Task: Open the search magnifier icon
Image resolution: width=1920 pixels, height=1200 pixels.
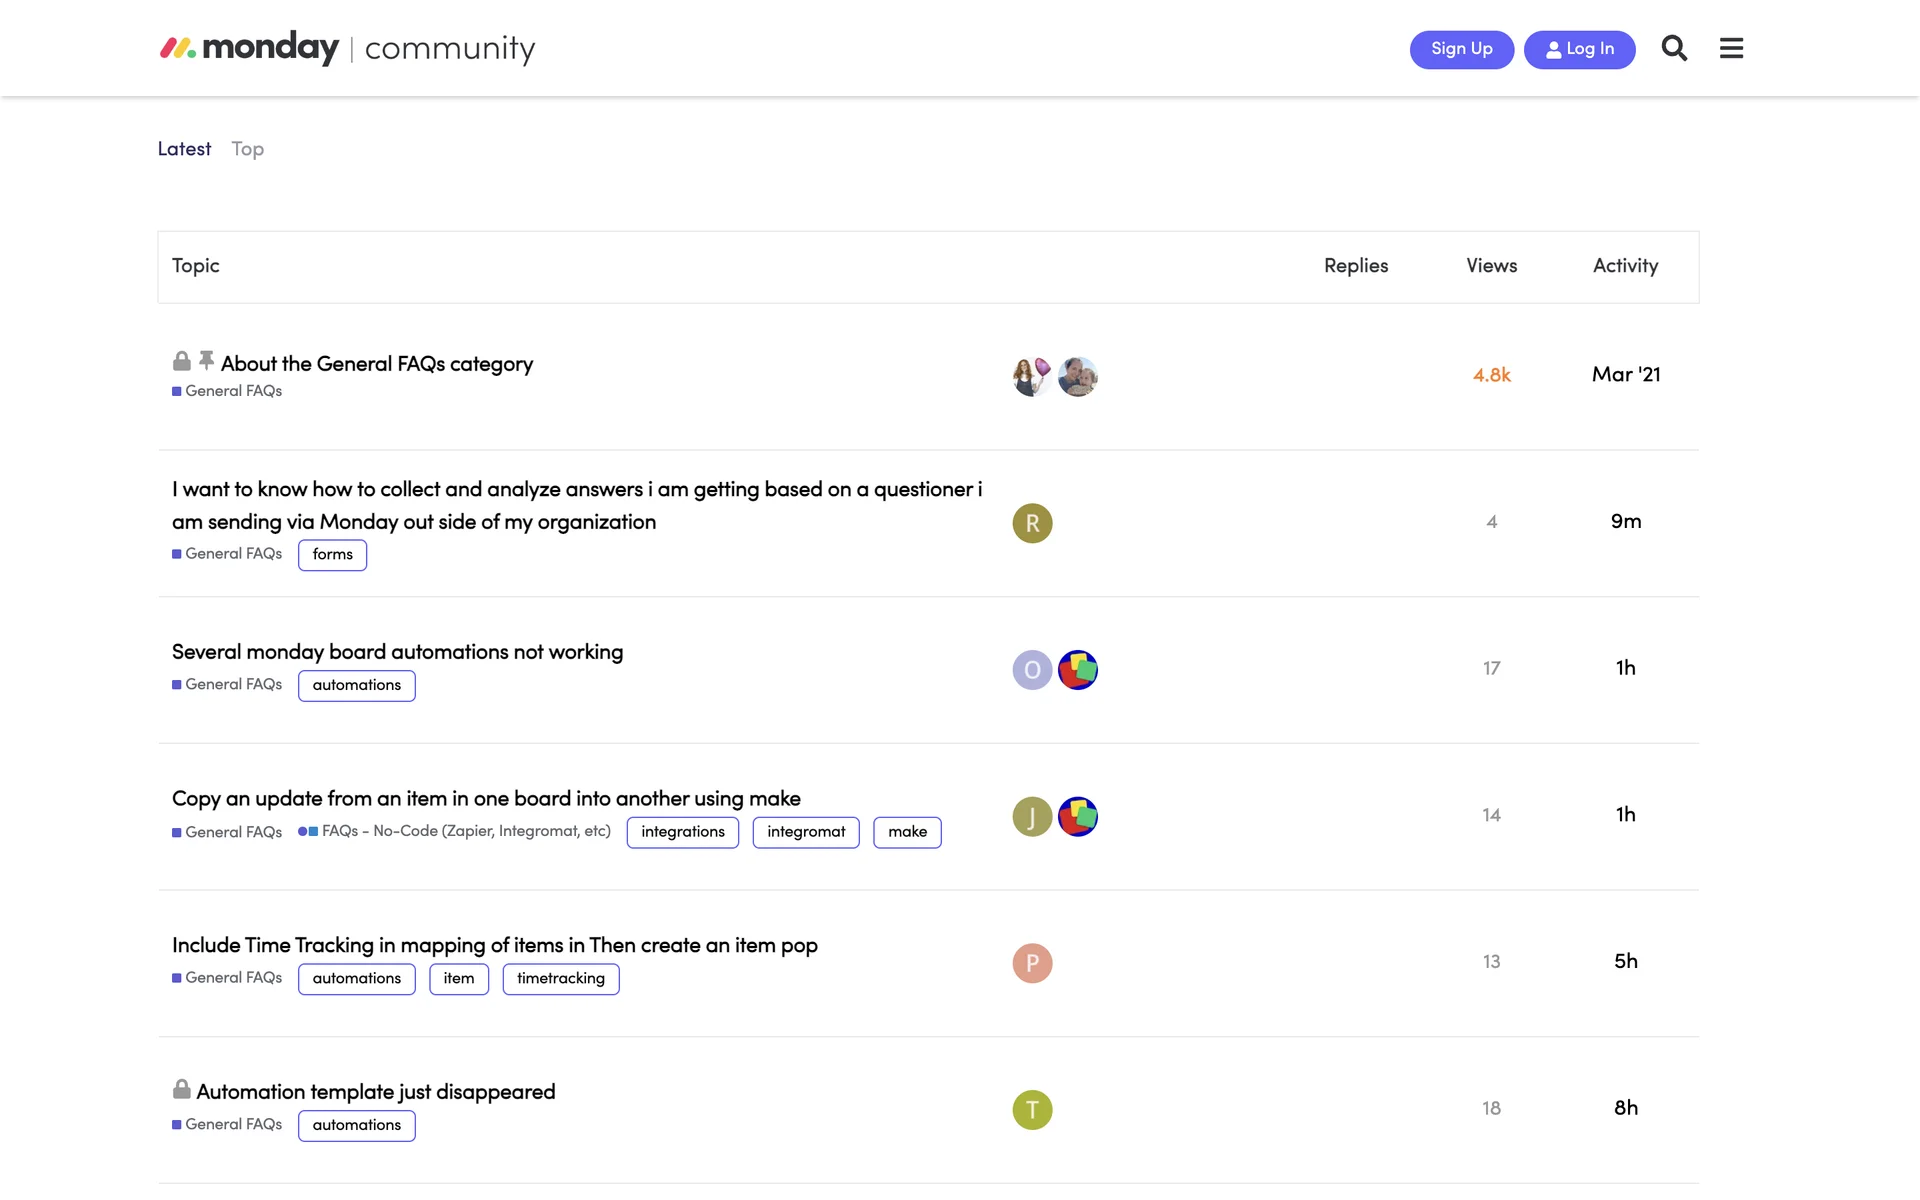Action: point(1674,48)
